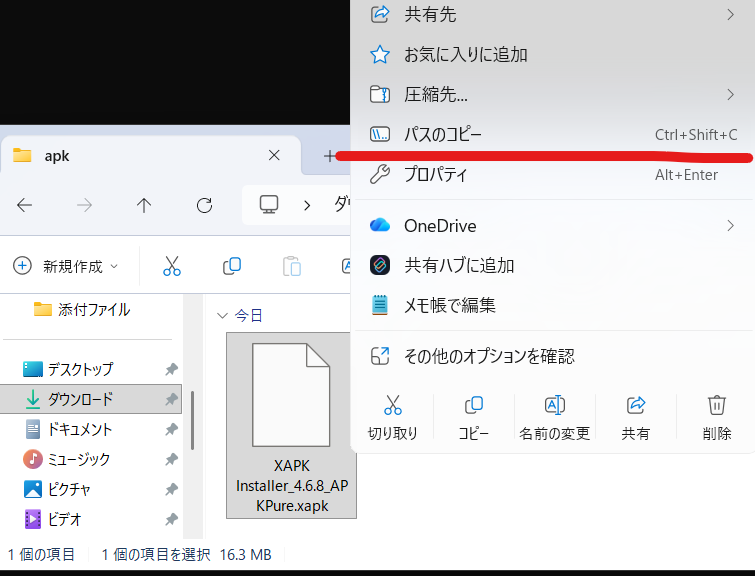Click the rename (名前の変更) icon

tap(554, 405)
